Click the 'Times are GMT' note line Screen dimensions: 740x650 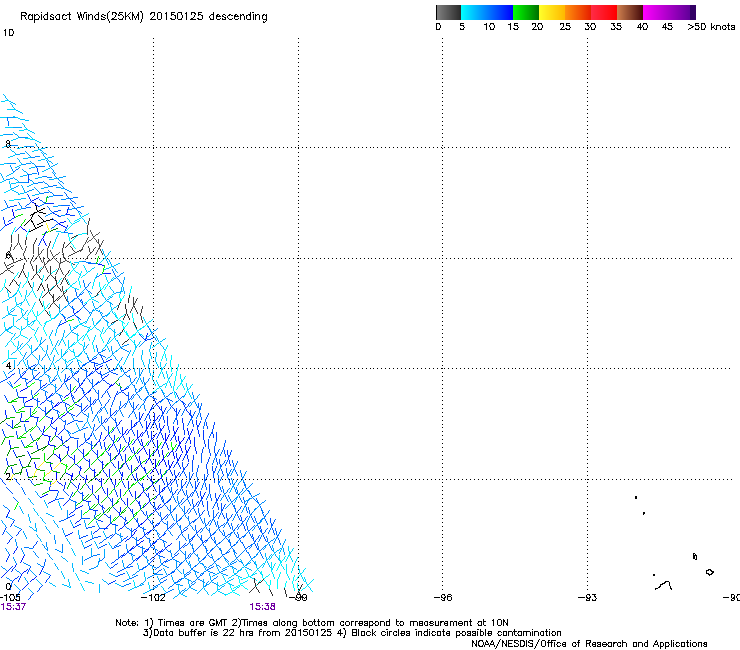(312, 623)
